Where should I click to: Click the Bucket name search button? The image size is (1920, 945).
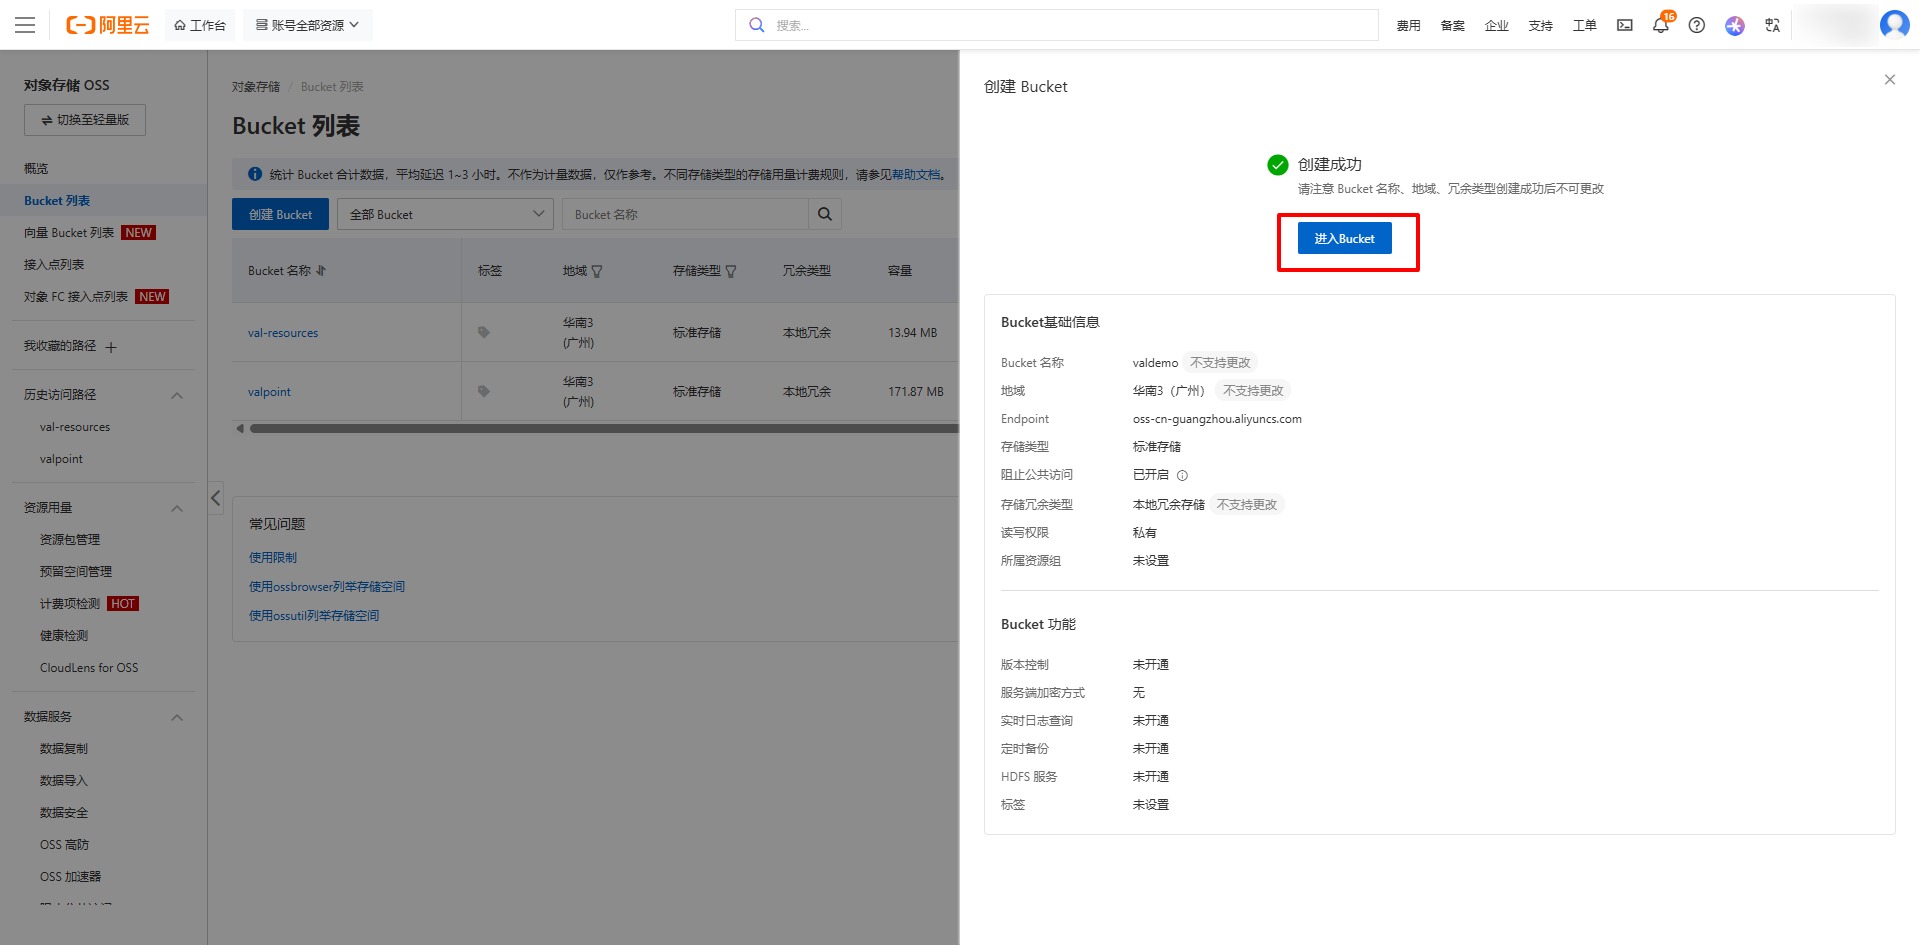click(825, 214)
